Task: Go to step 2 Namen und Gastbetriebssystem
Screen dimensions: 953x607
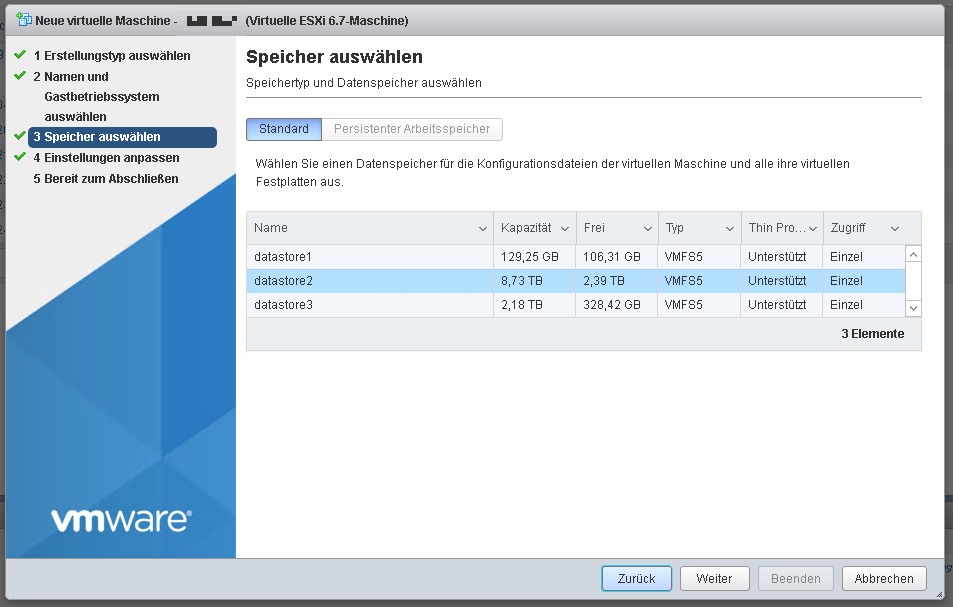Action: point(102,96)
